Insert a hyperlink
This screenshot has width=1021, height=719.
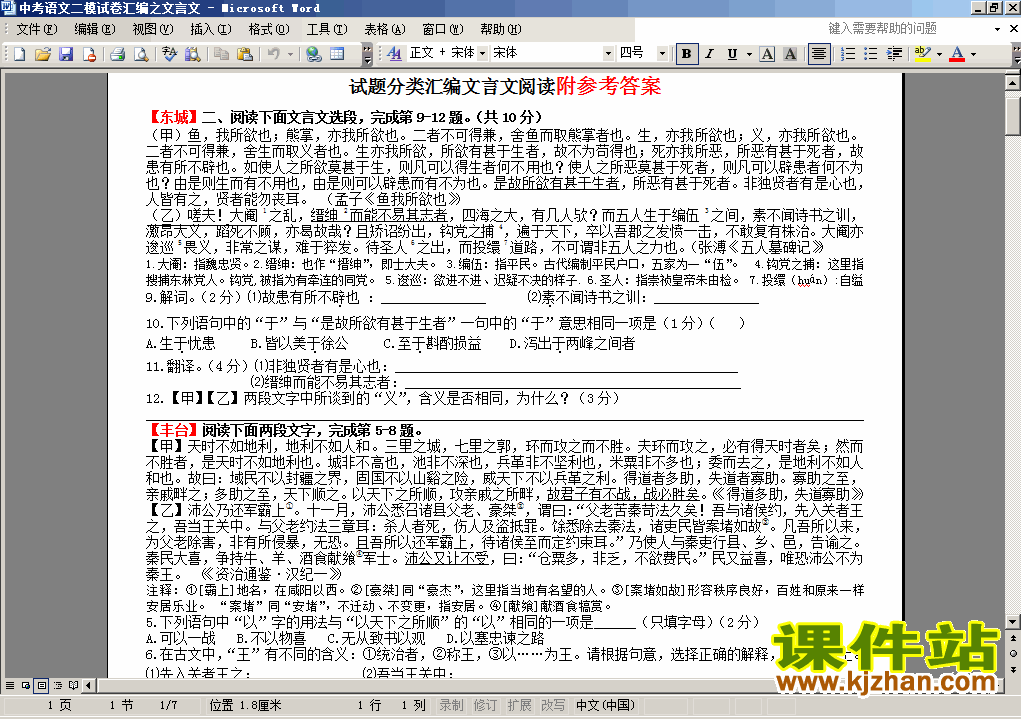pyautogui.click(x=314, y=54)
